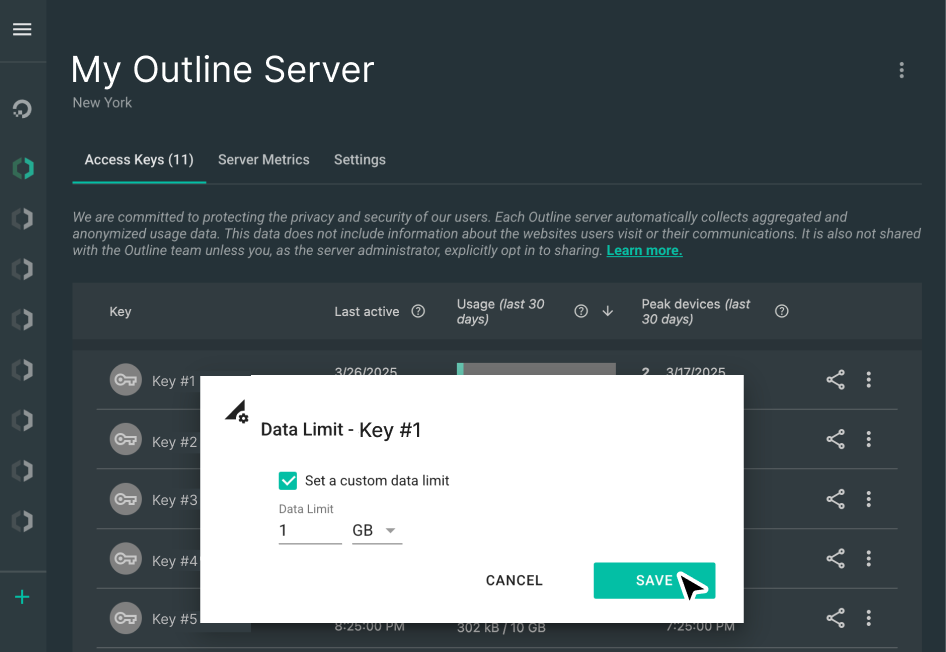Click the add server plus icon
The width and height of the screenshot is (946, 652).
pos(22,596)
